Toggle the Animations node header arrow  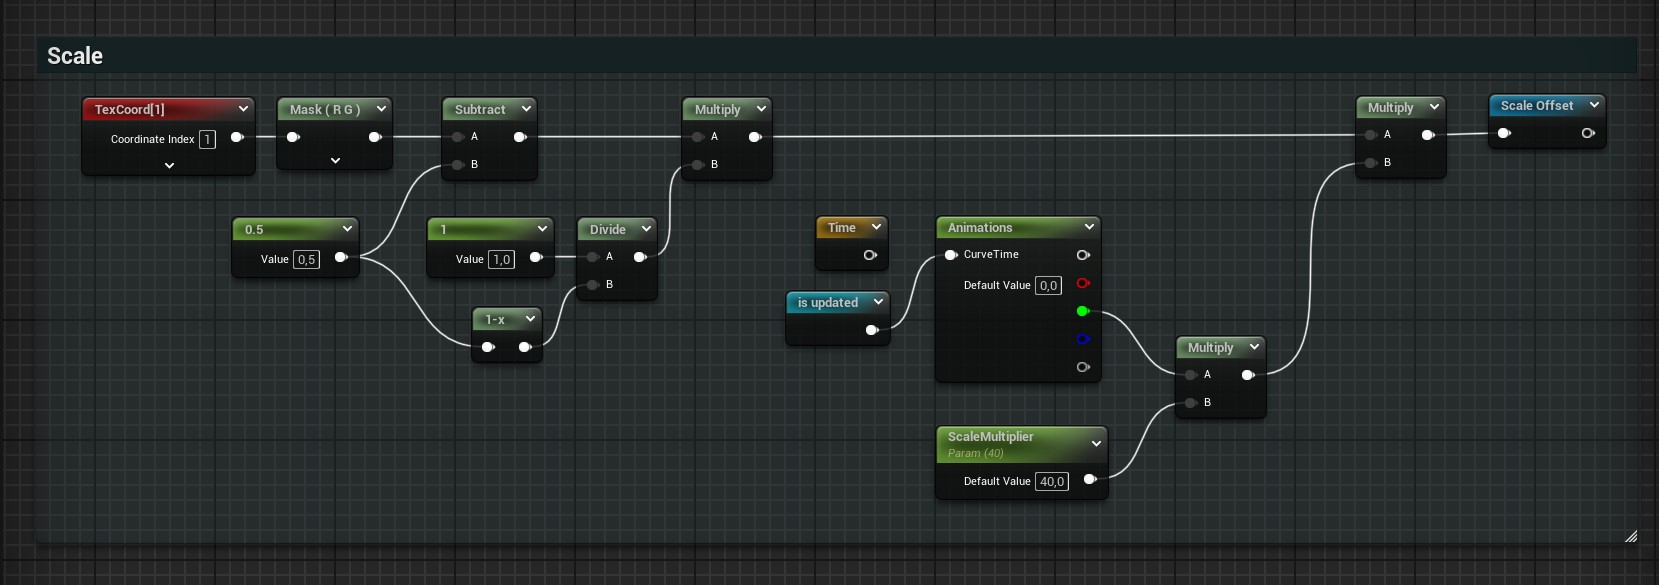click(x=1089, y=227)
